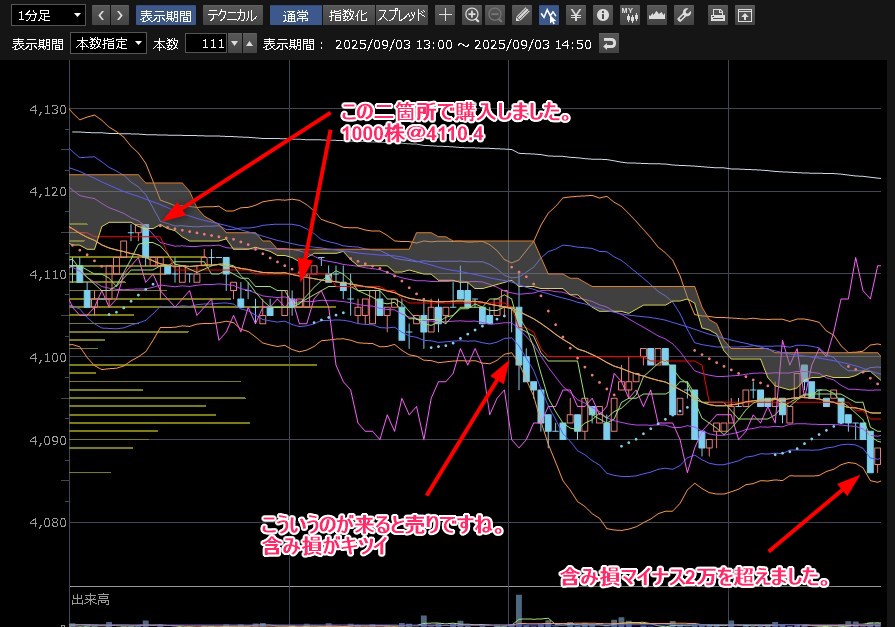Click the date range 2025/09/03 13:00 text
Viewport: 895px width, 627px height.
coord(393,45)
